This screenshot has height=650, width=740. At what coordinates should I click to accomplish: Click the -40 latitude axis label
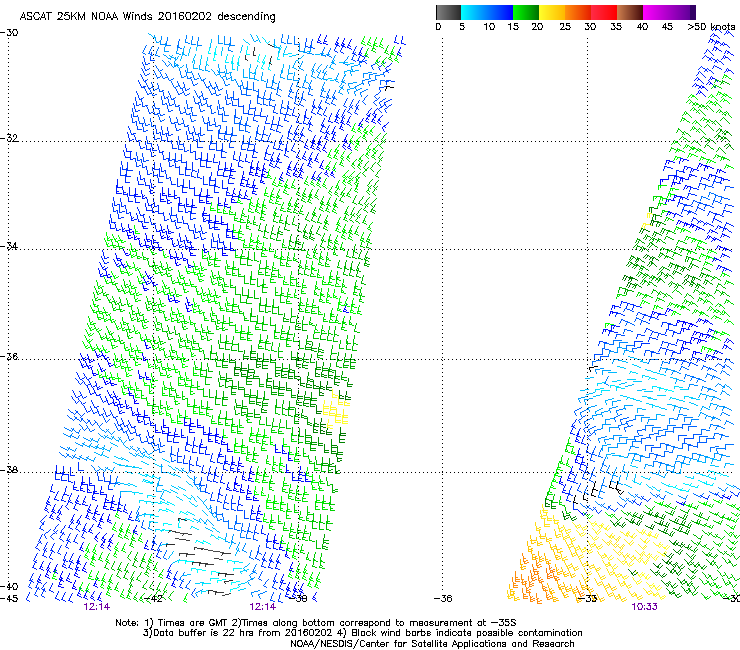coord(9,587)
